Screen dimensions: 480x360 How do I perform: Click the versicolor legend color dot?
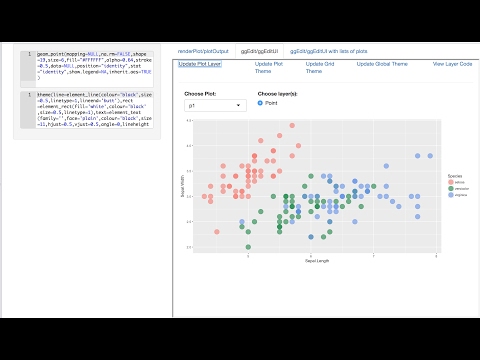pos(451,189)
